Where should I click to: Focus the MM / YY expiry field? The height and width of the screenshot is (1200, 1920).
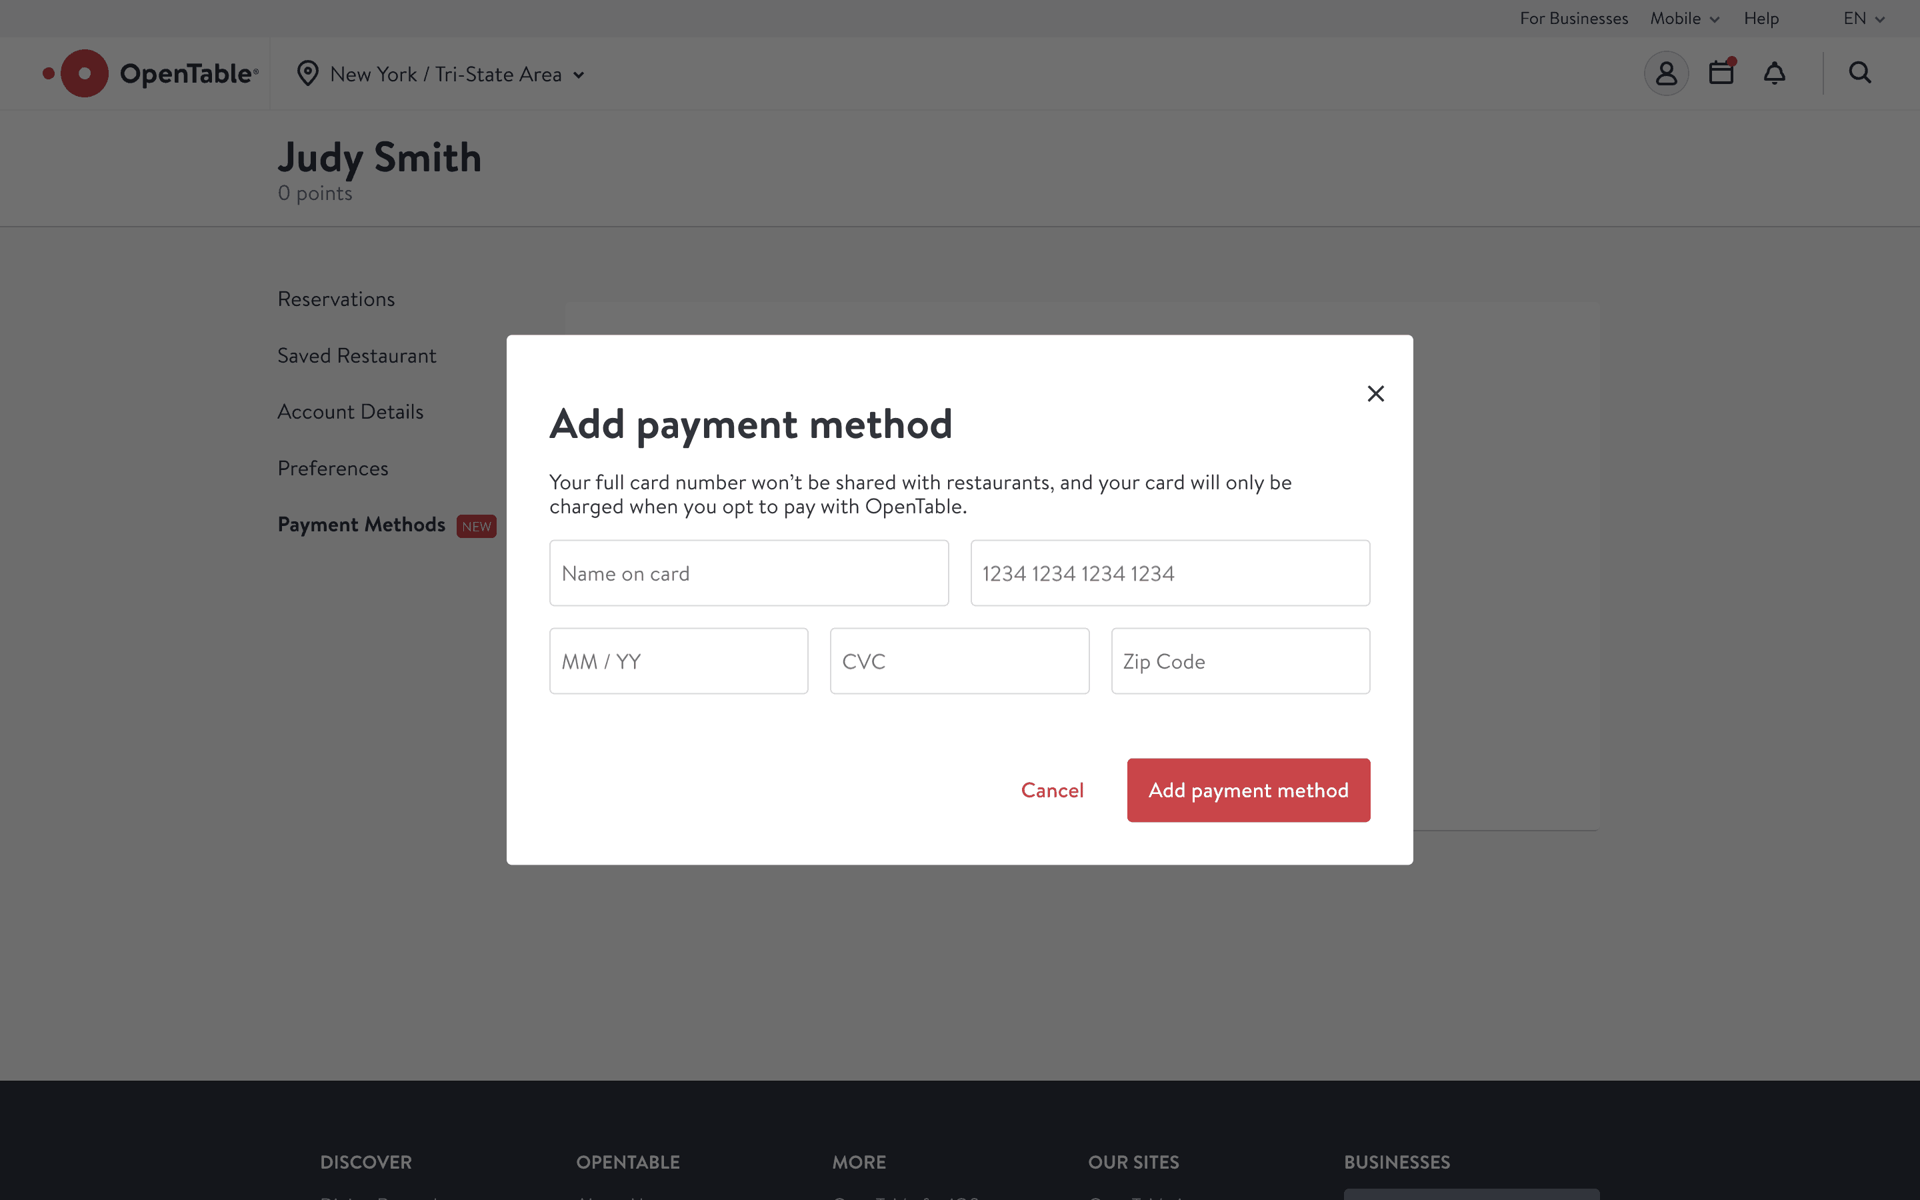(679, 661)
